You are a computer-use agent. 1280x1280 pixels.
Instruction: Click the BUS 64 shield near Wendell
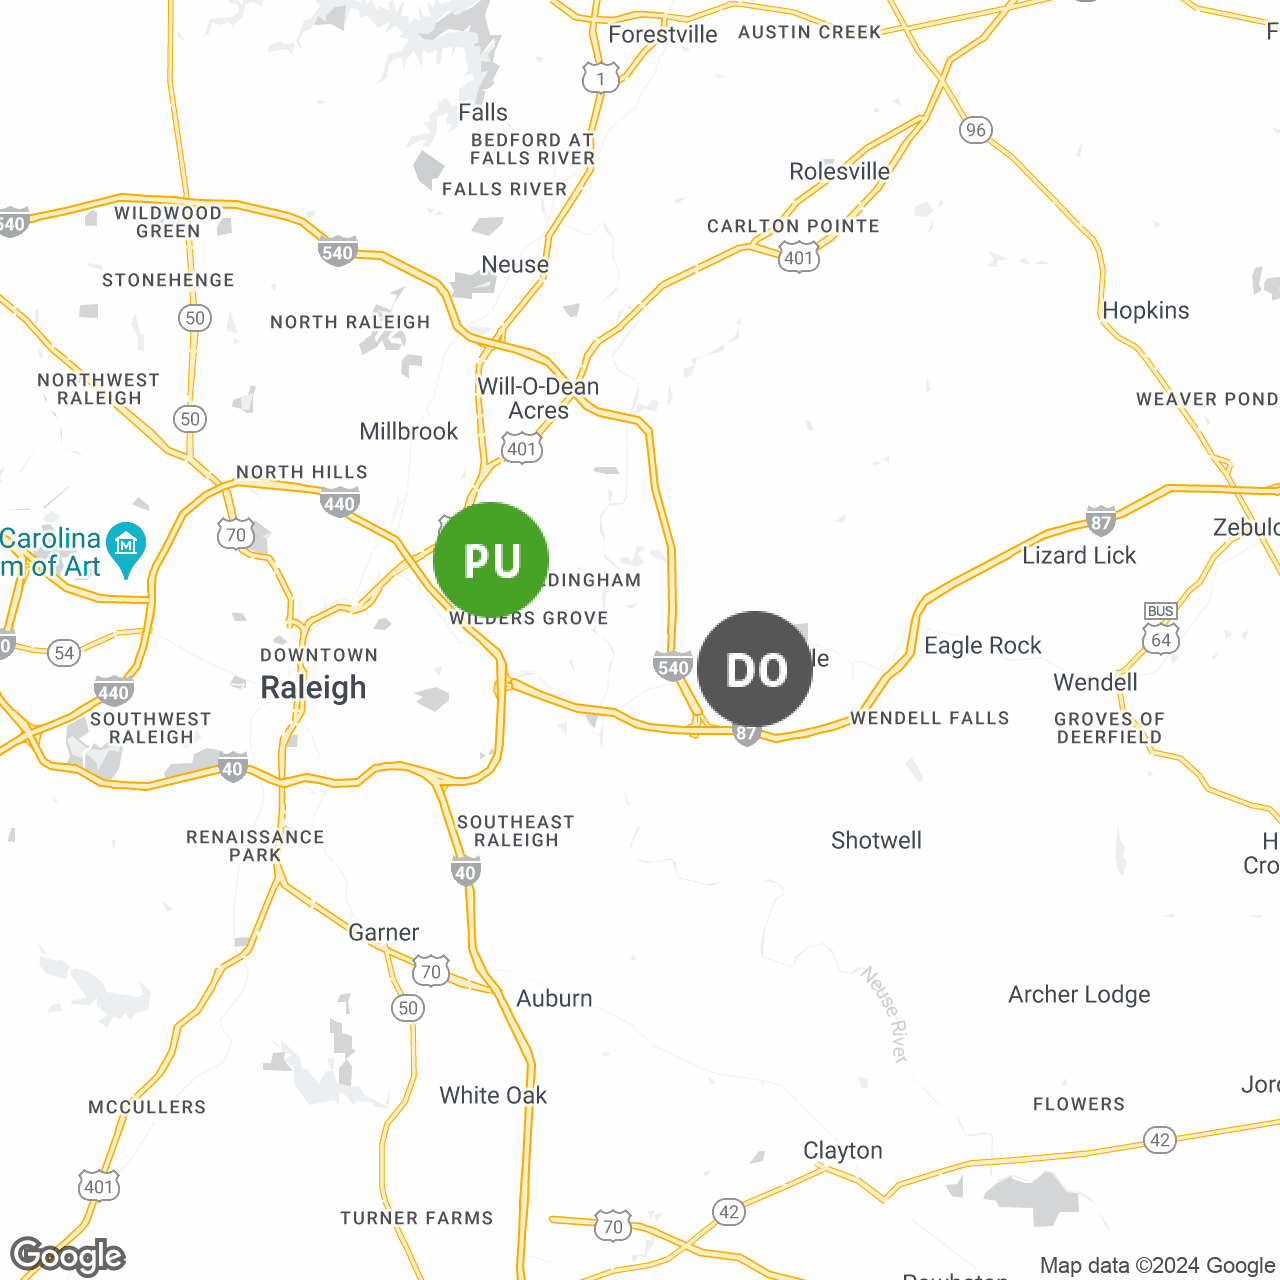click(x=1161, y=629)
